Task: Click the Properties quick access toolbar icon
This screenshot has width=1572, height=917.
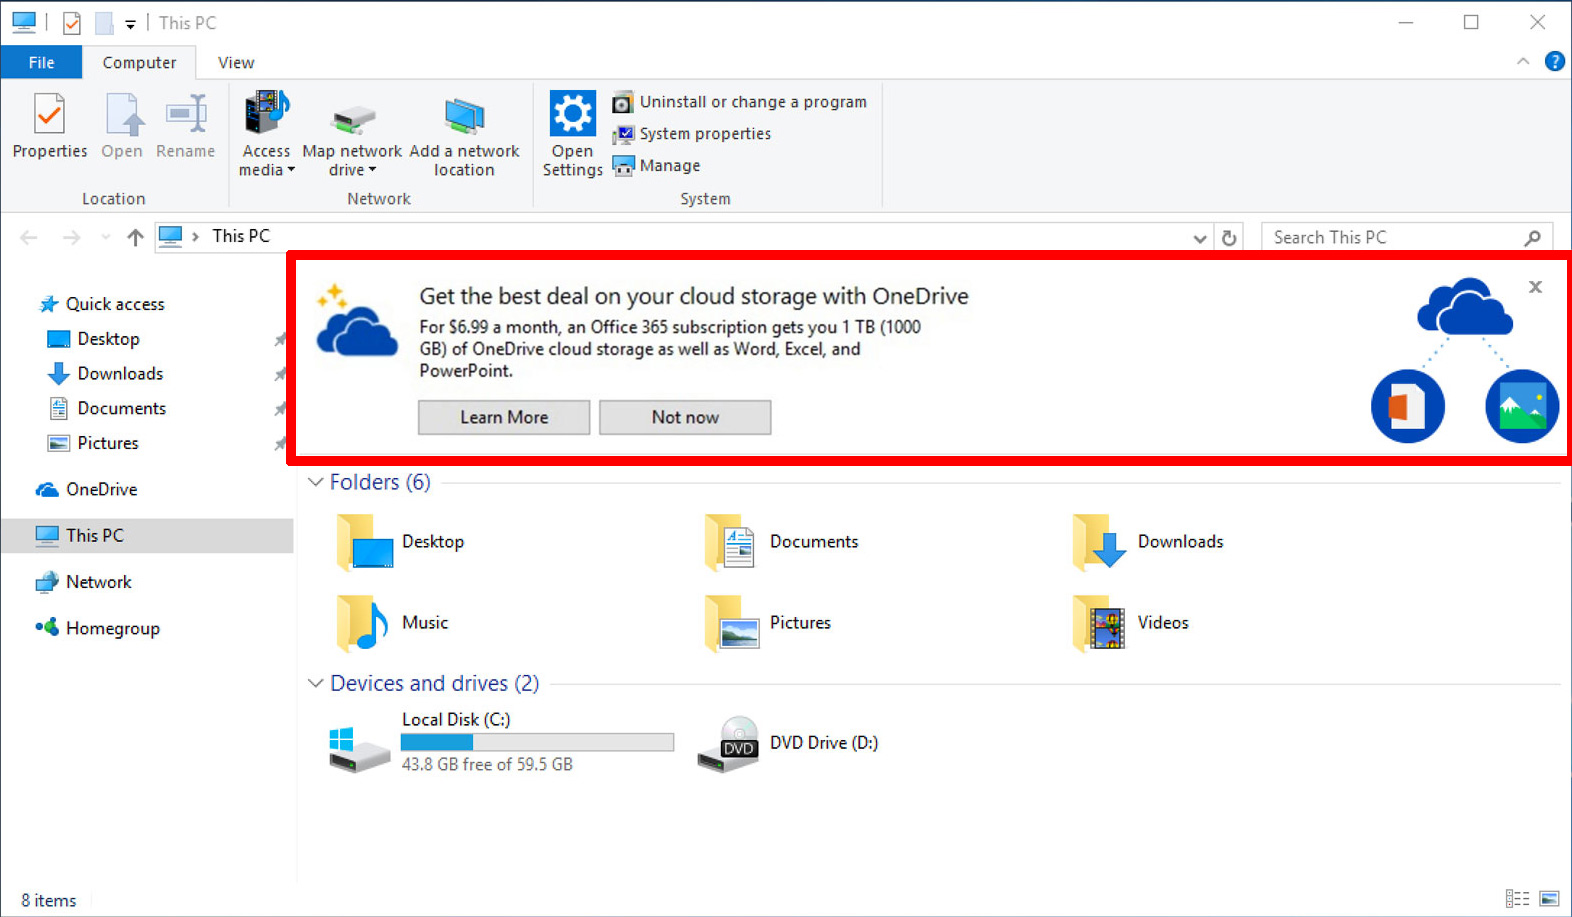Action: tap(72, 22)
